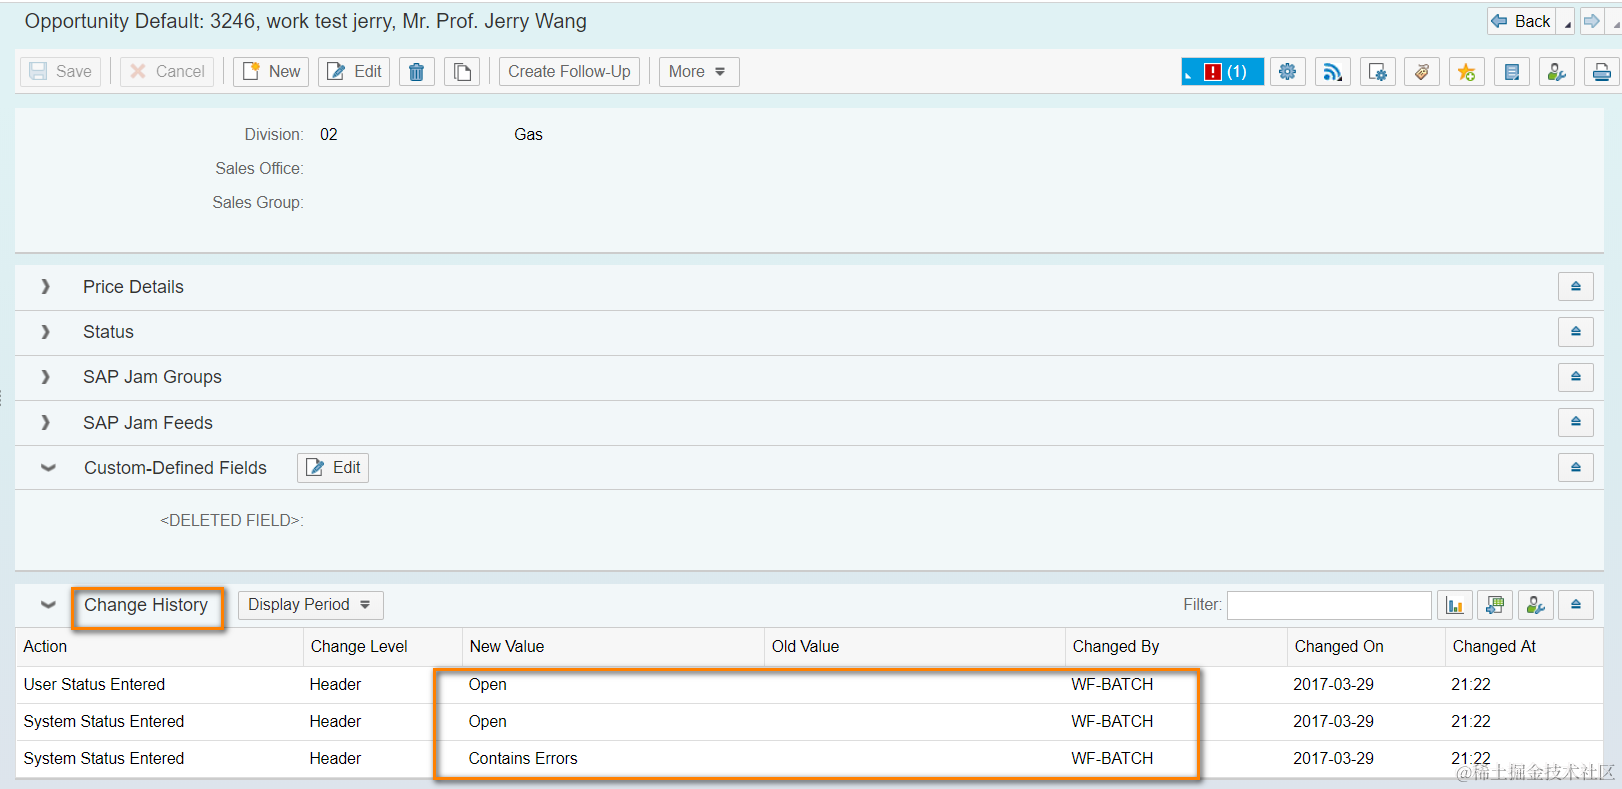This screenshot has width=1622, height=789.
Task: Expand the SAP Jam Groups section
Action: [x=45, y=377]
